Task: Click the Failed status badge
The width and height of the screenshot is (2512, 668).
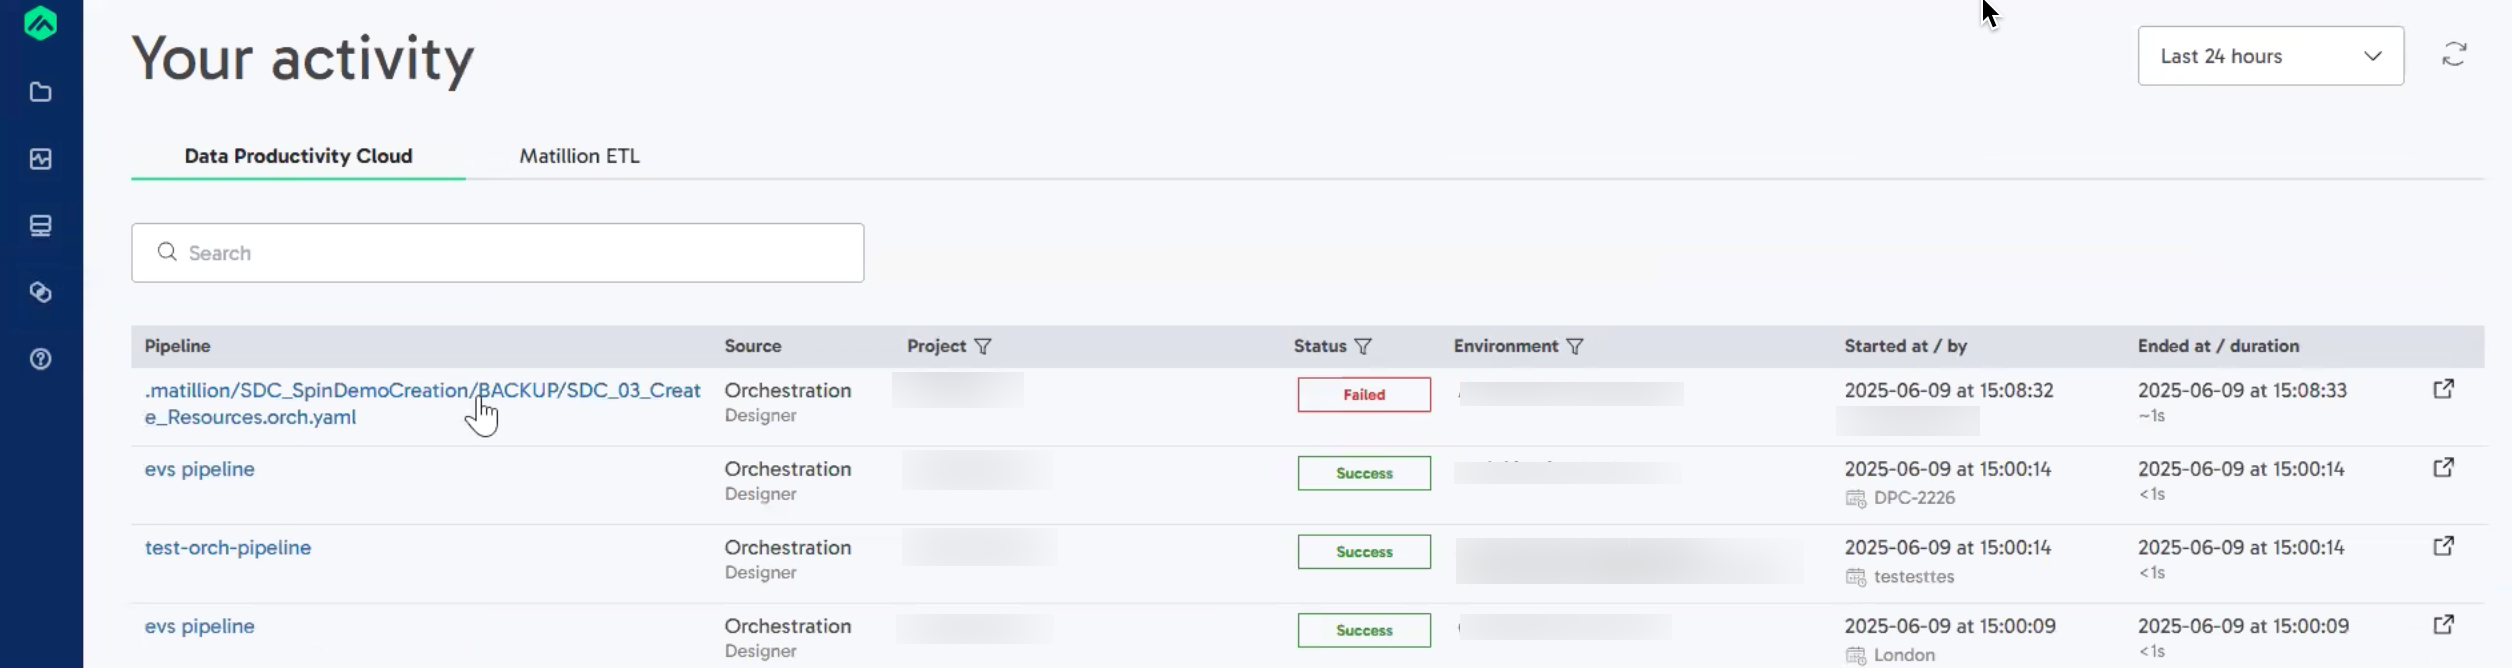Action: point(1363,395)
